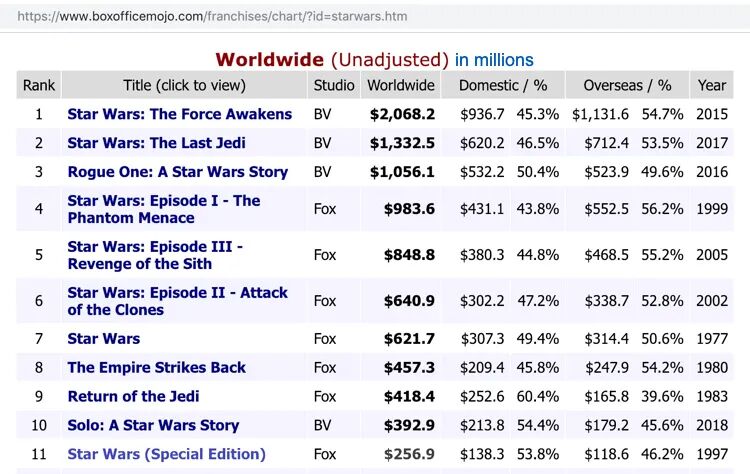
Task: Click Star Wars (Special Edition) link
Action: (166, 454)
